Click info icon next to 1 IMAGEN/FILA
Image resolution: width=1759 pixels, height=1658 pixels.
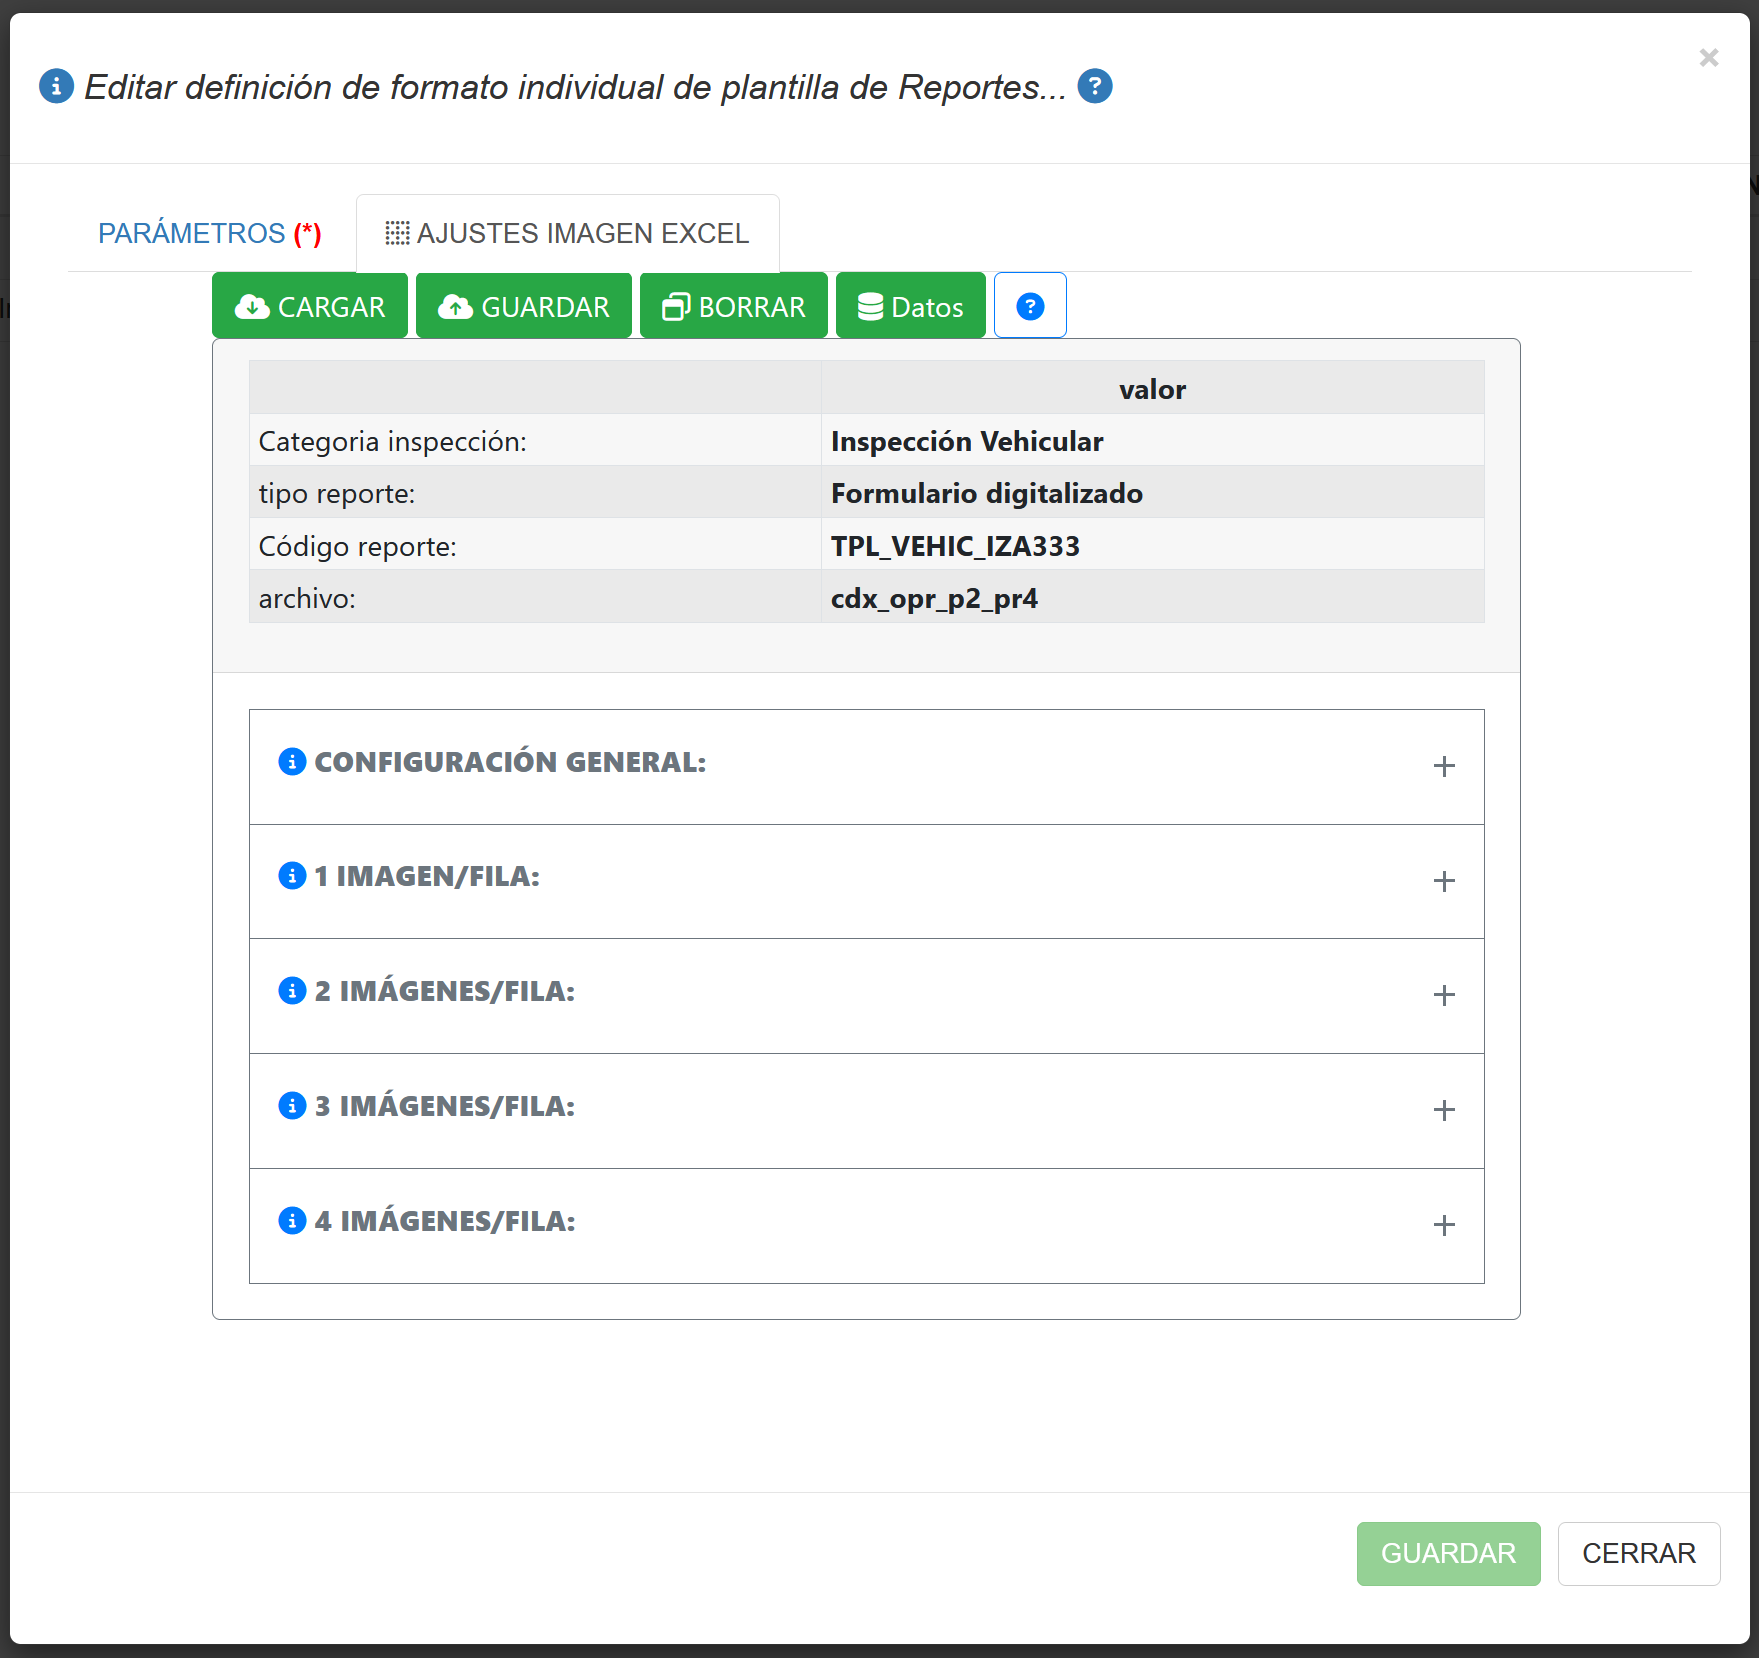coord(292,876)
